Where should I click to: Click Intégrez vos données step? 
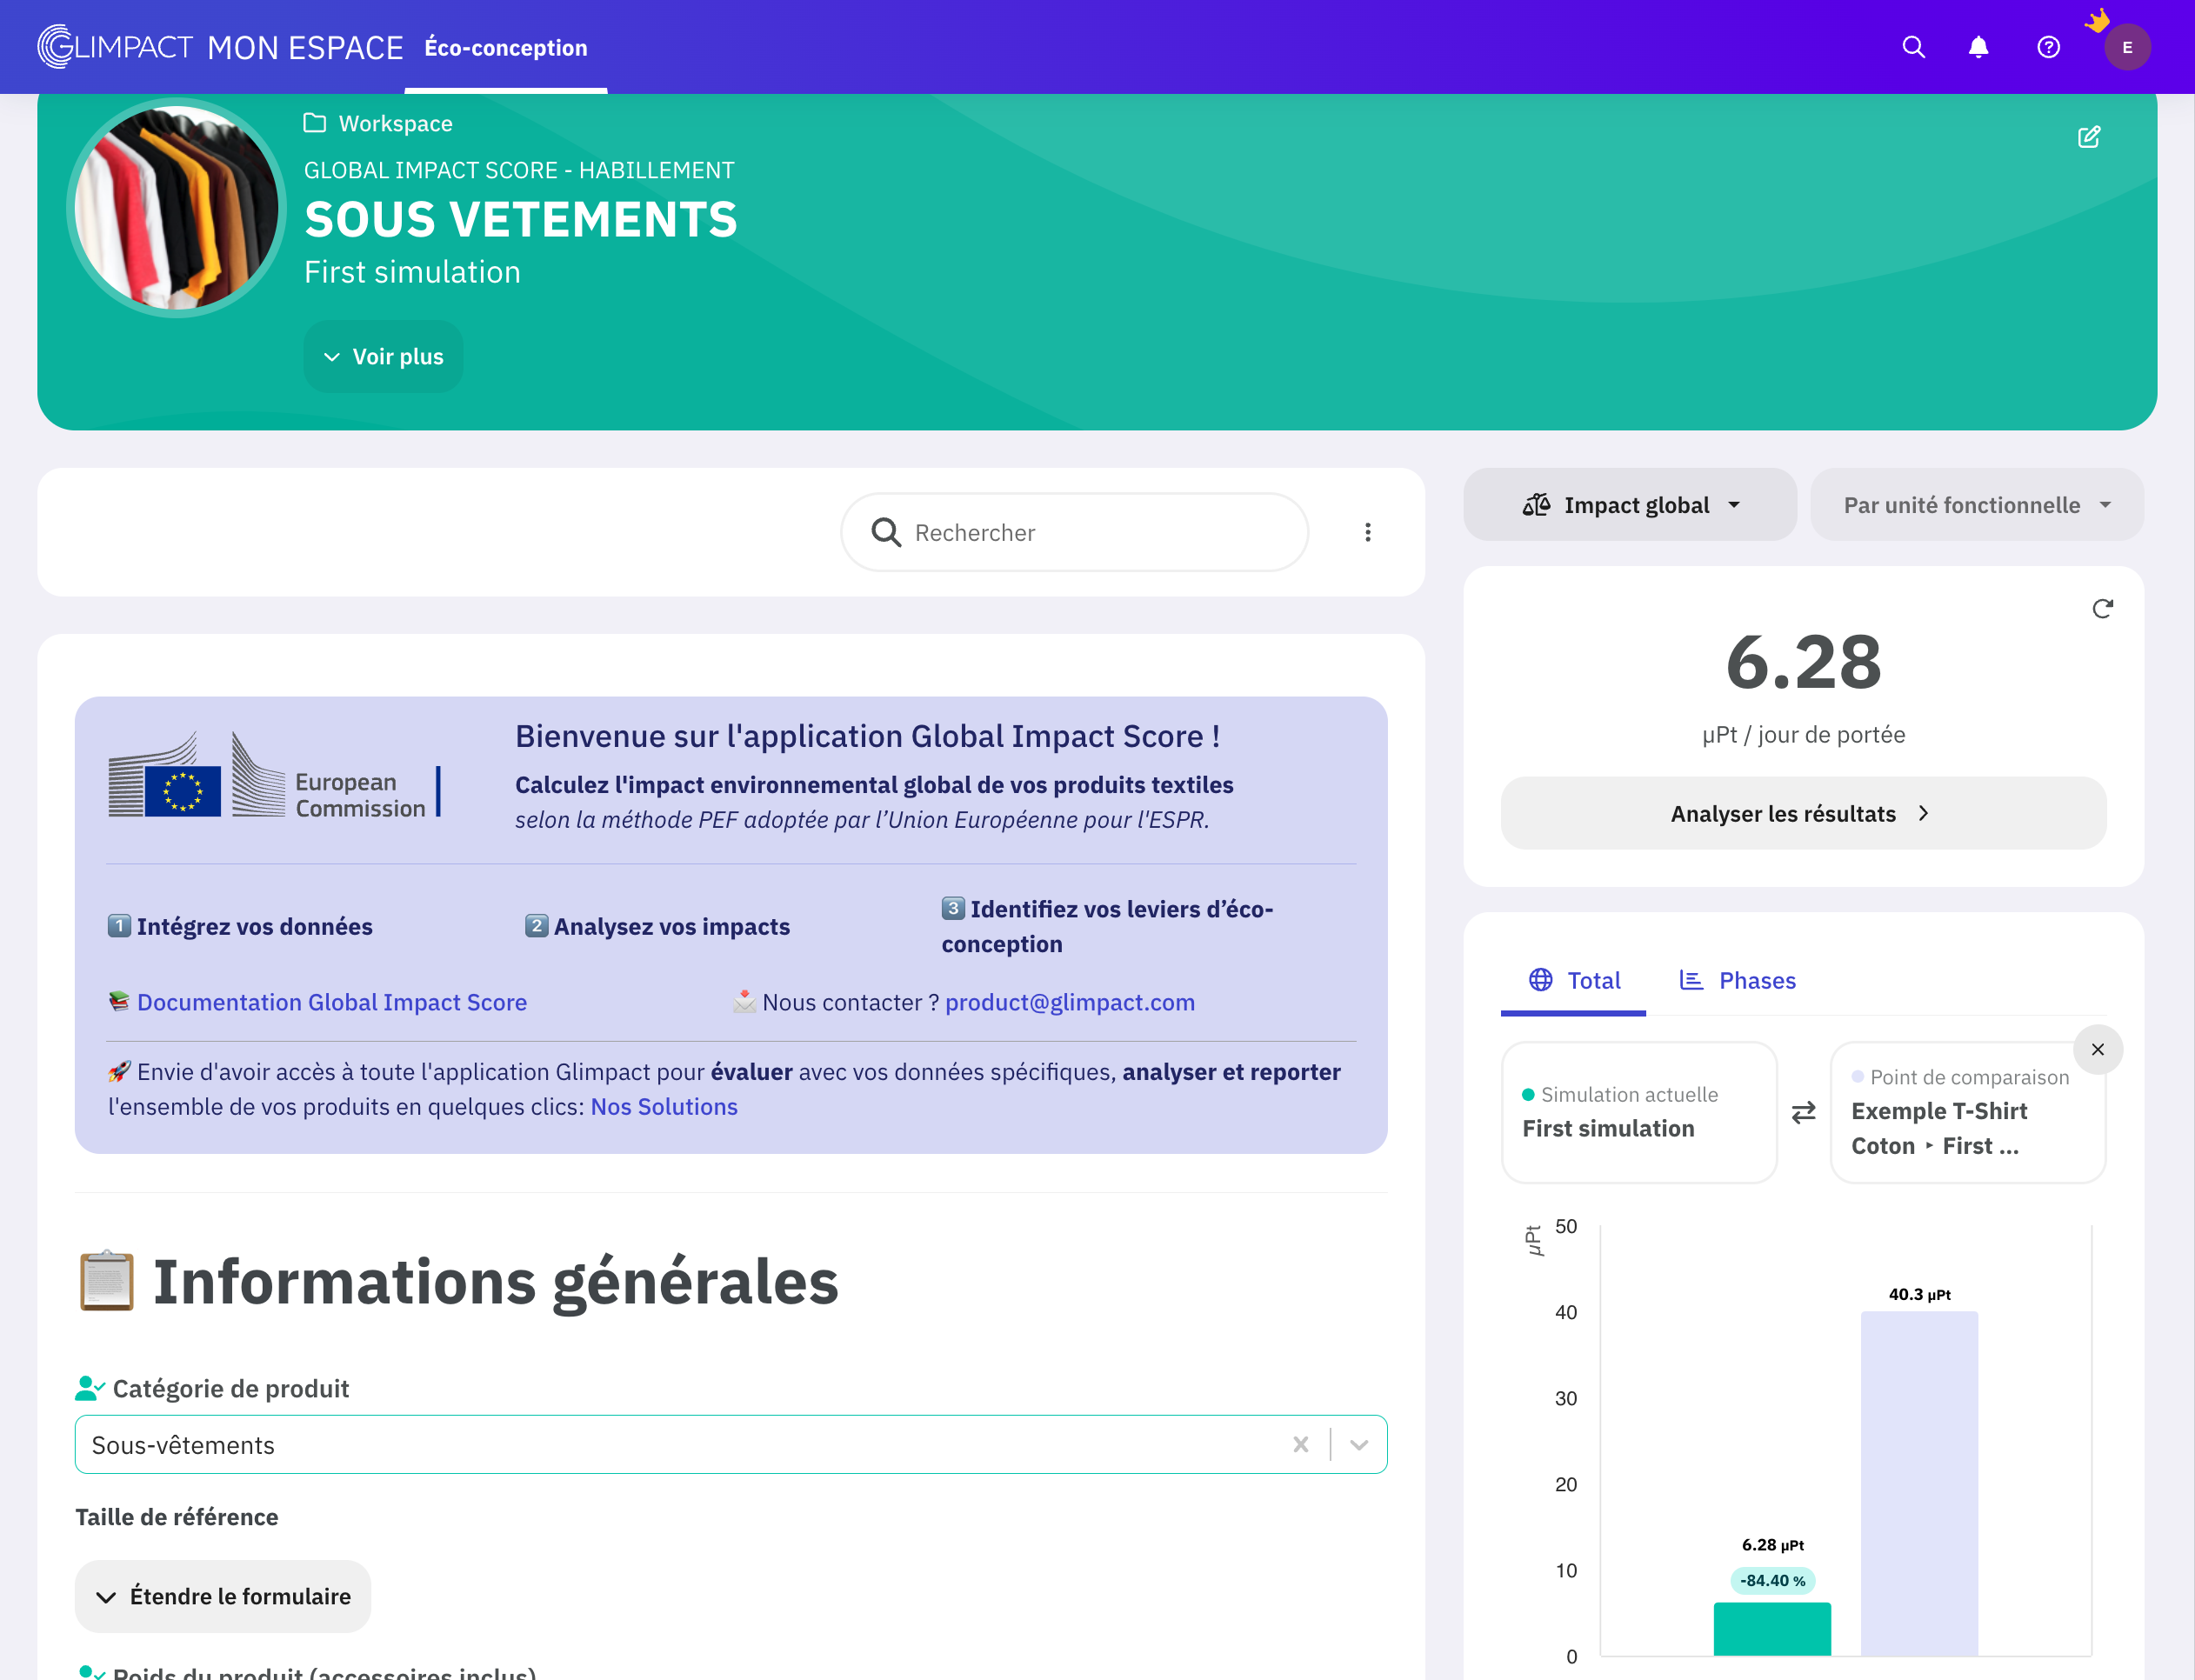click(240, 926)
